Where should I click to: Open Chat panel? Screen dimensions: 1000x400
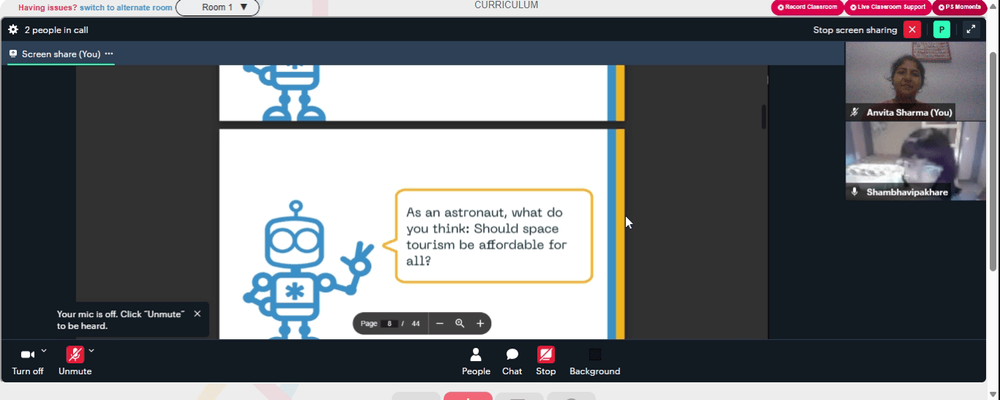(x=511, y=361)
